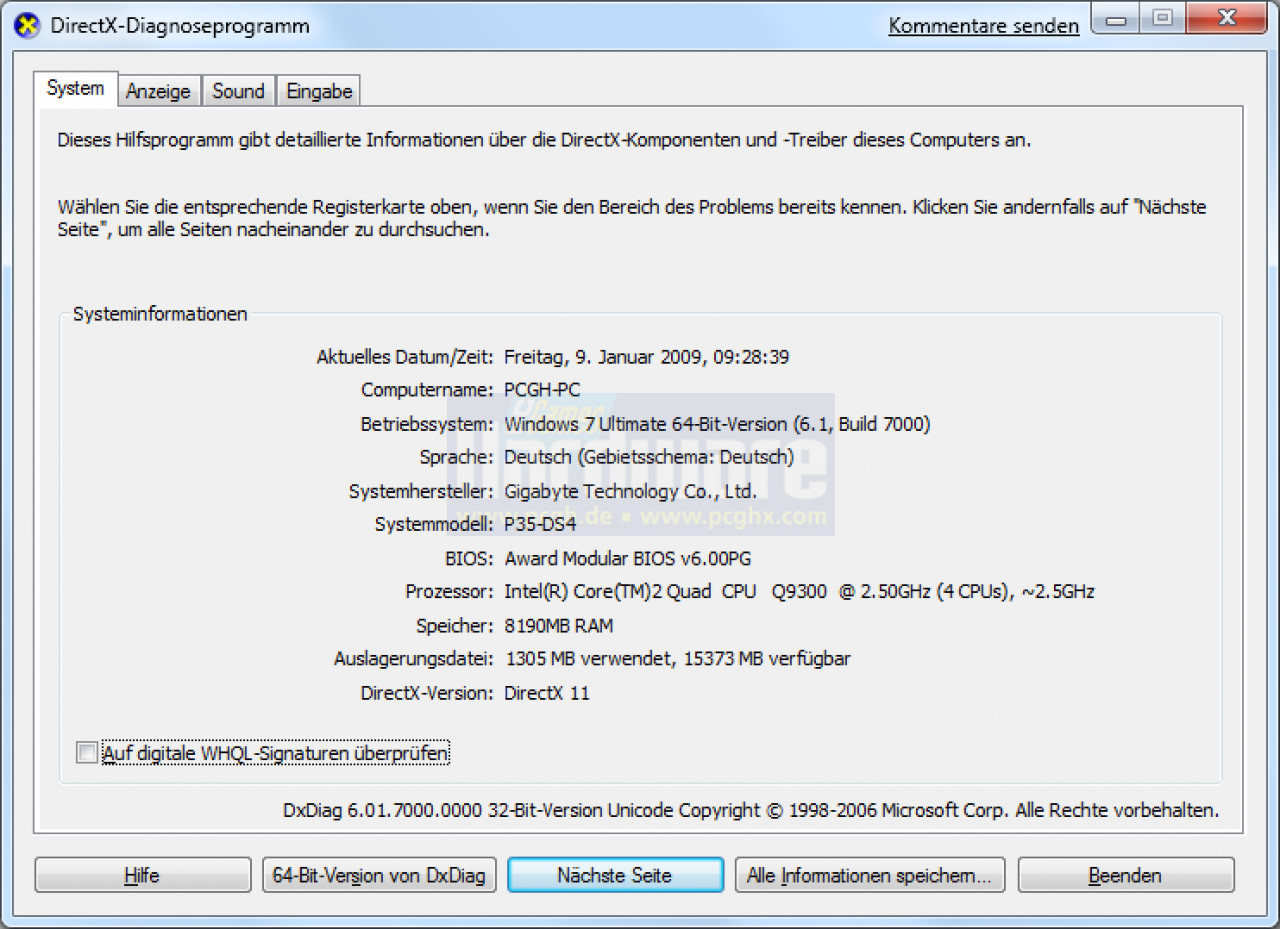Close the DirectX-Diagnoseprogramm window
The width and height of the screenshot is (1280, 929).
pyautogui.click(x=1225, y=18)
